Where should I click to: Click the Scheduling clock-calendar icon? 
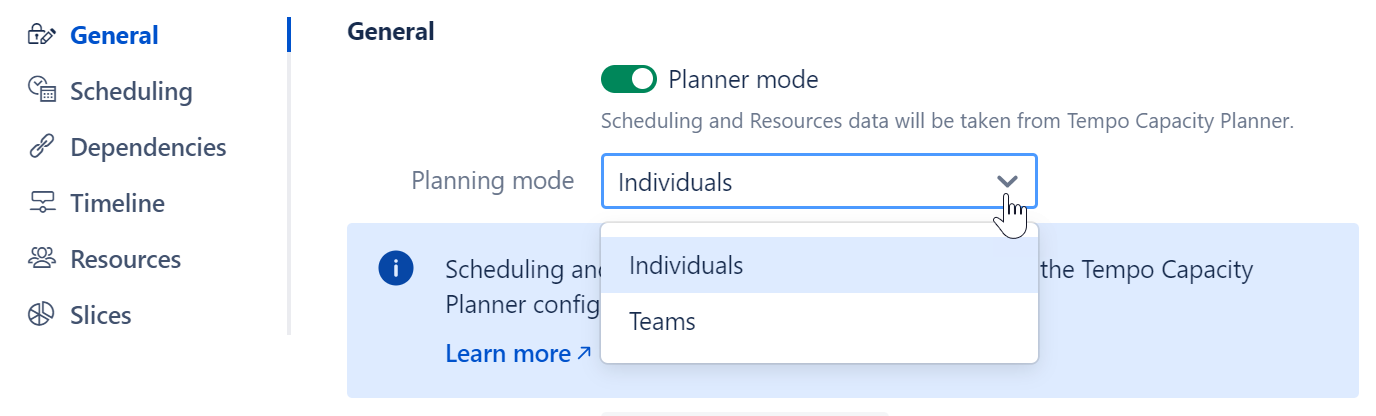point(41,91)
